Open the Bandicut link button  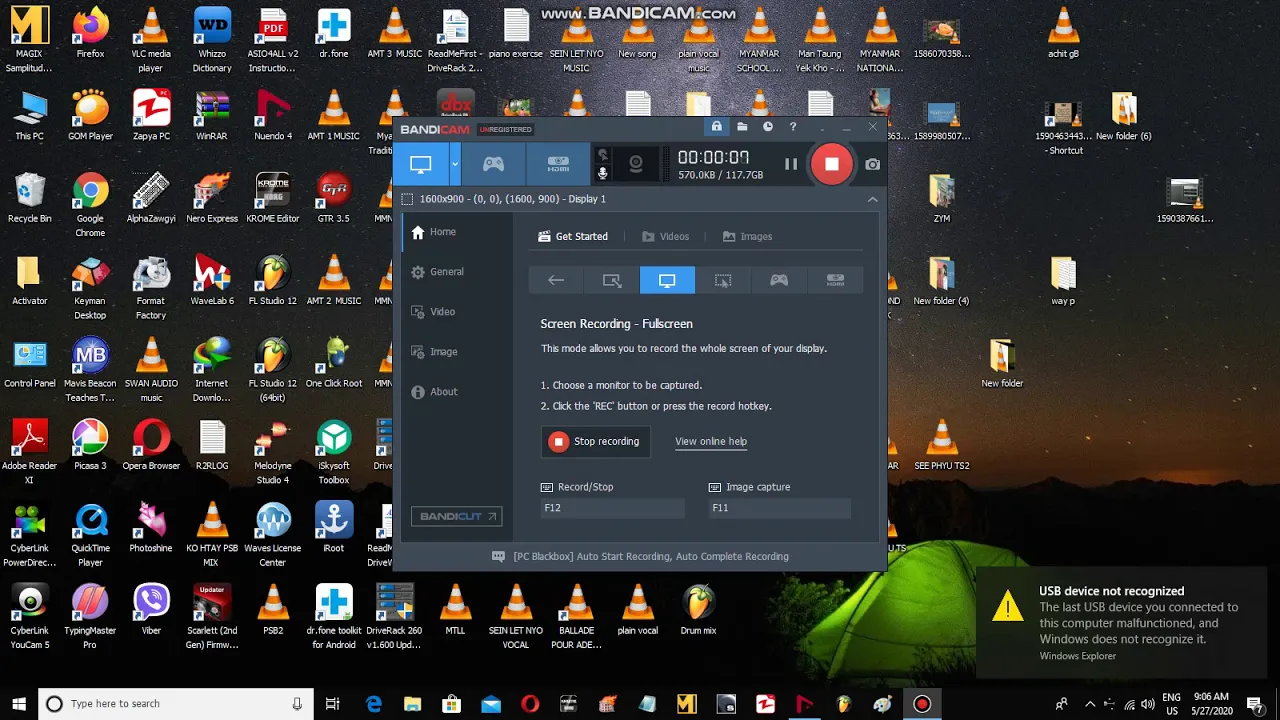coord(456,516)
